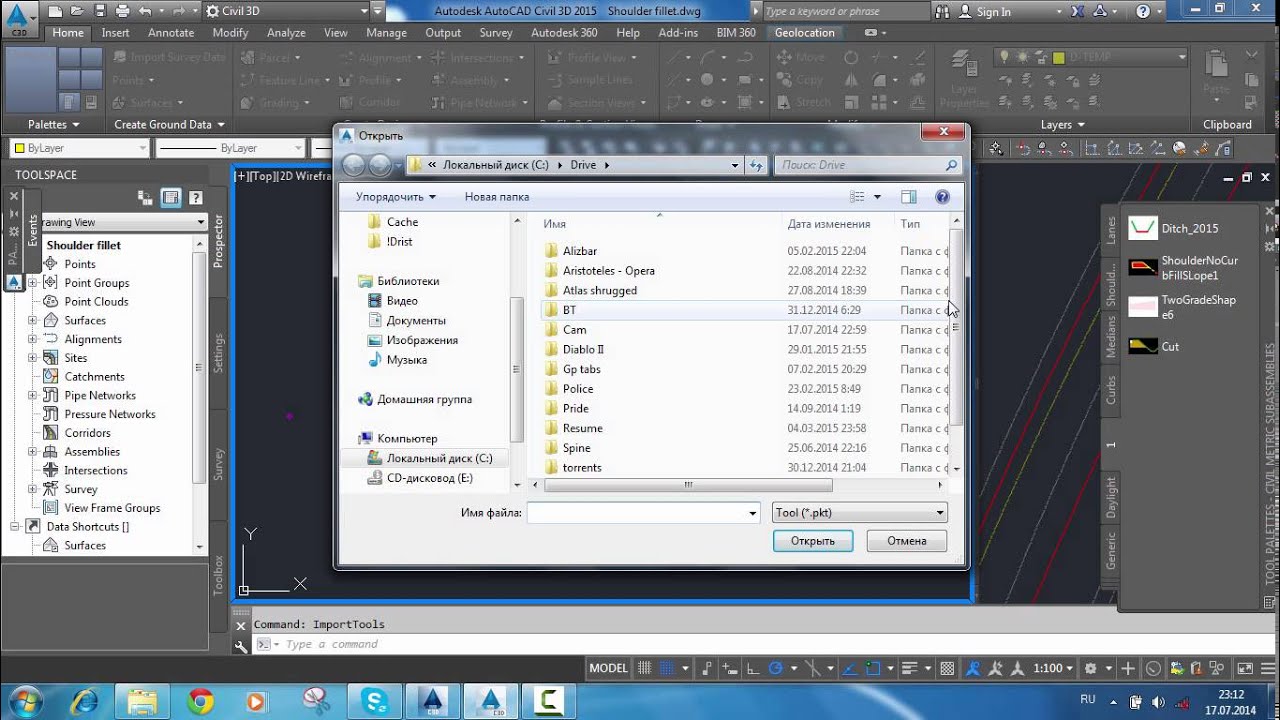Click the Intersections icon in Prospector tree
The width and height of the screenshot is (1280, 720).
click(x=50, y=470)
